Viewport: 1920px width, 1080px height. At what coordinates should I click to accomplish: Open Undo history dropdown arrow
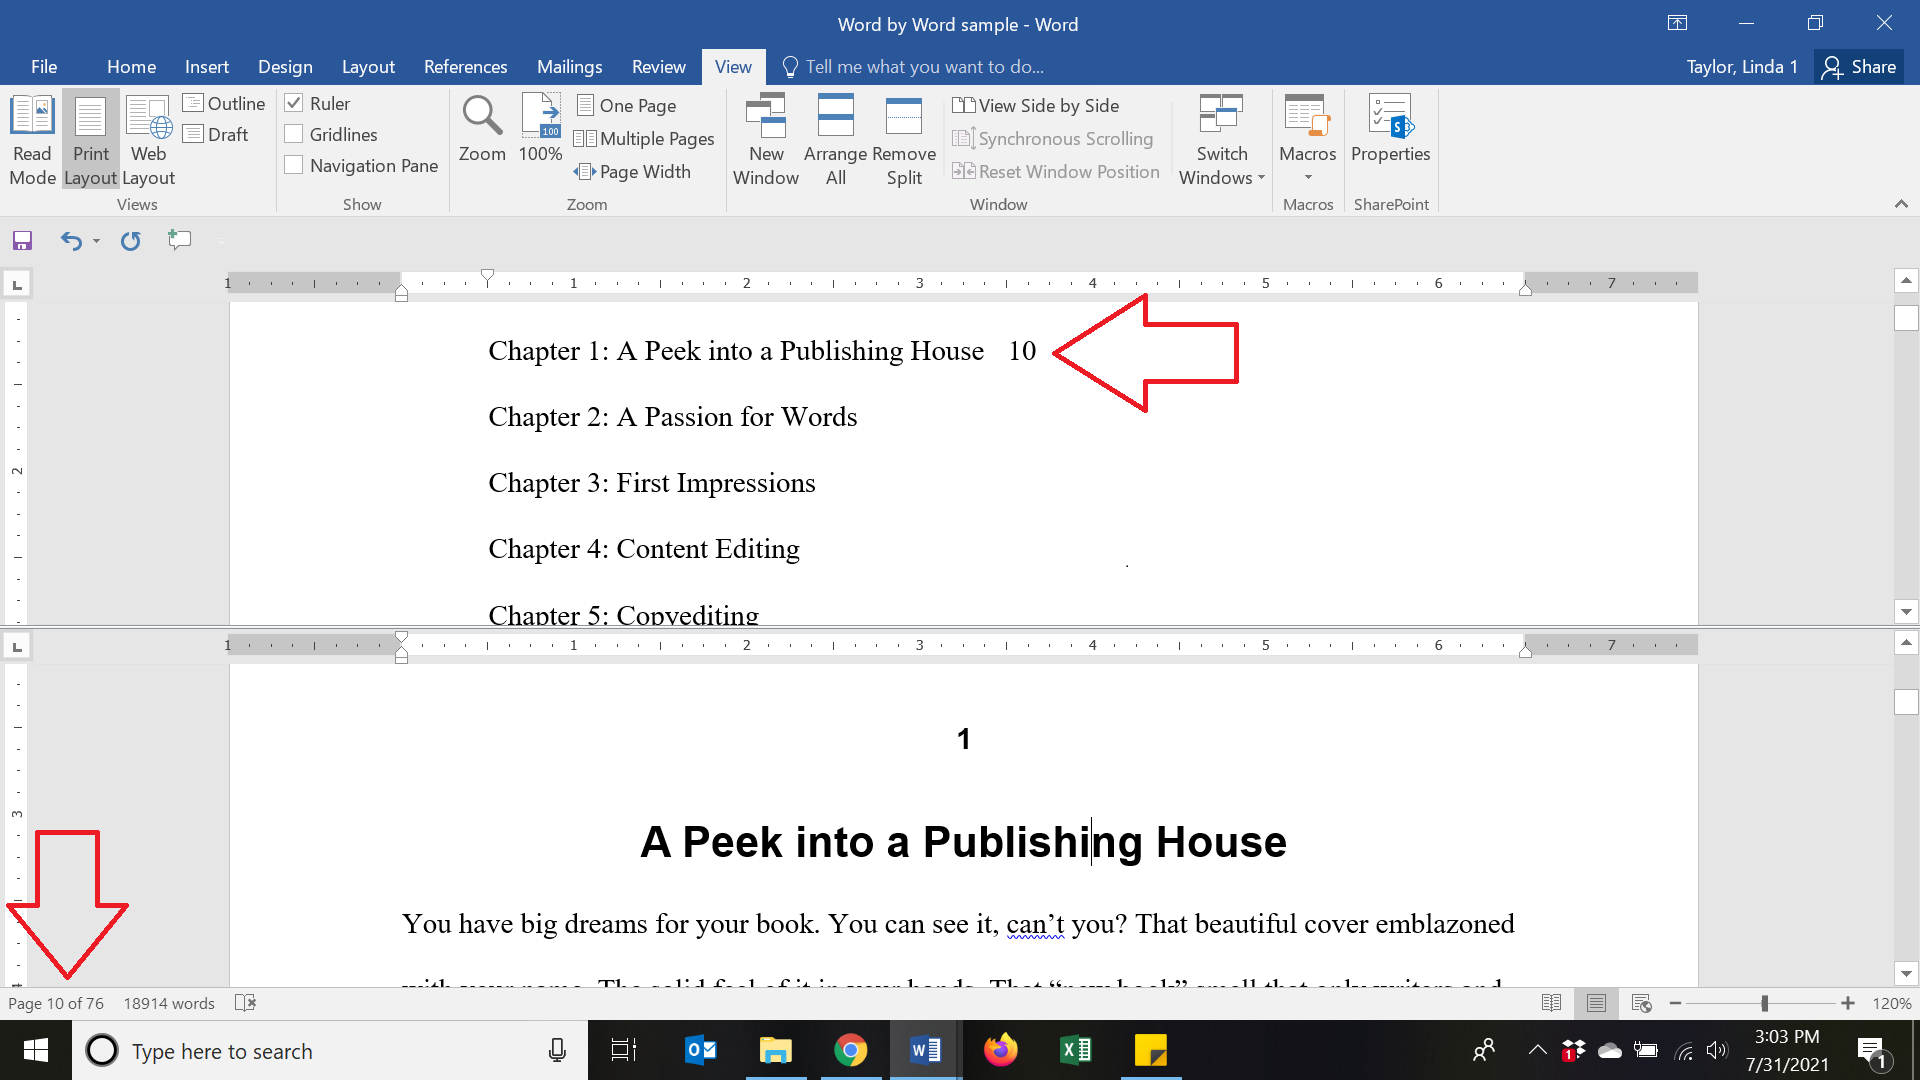click(x=97, y=241)
